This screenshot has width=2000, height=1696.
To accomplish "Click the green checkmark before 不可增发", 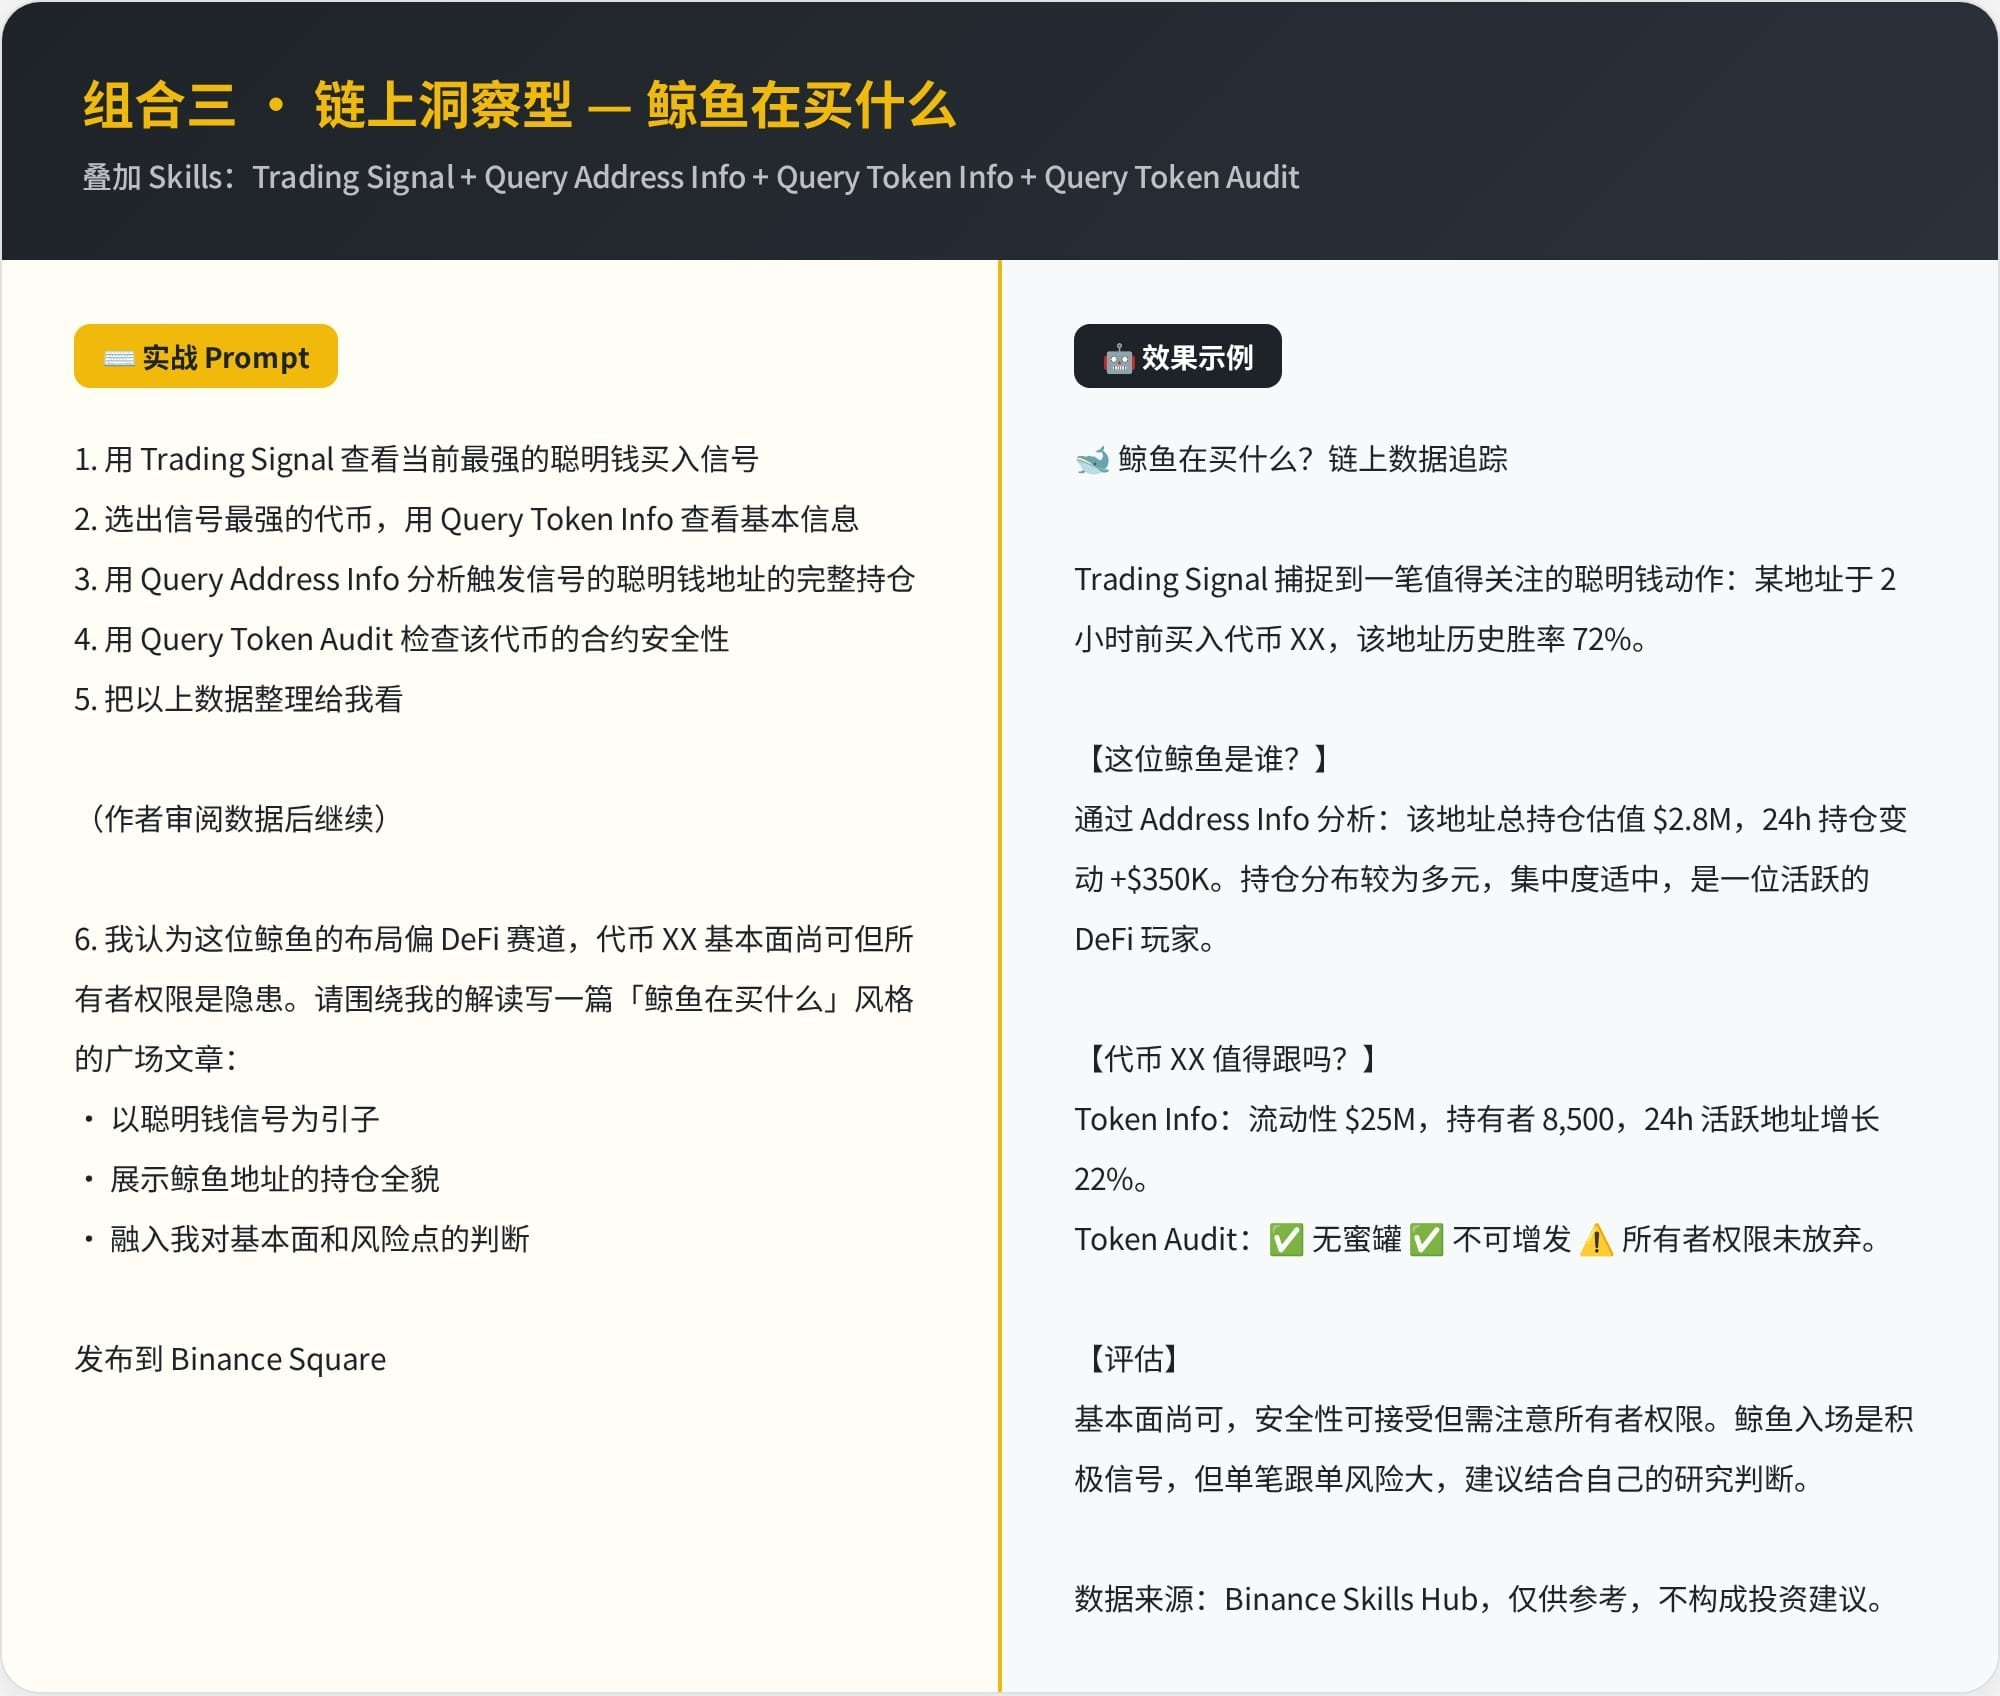I will point(1426,1240).
